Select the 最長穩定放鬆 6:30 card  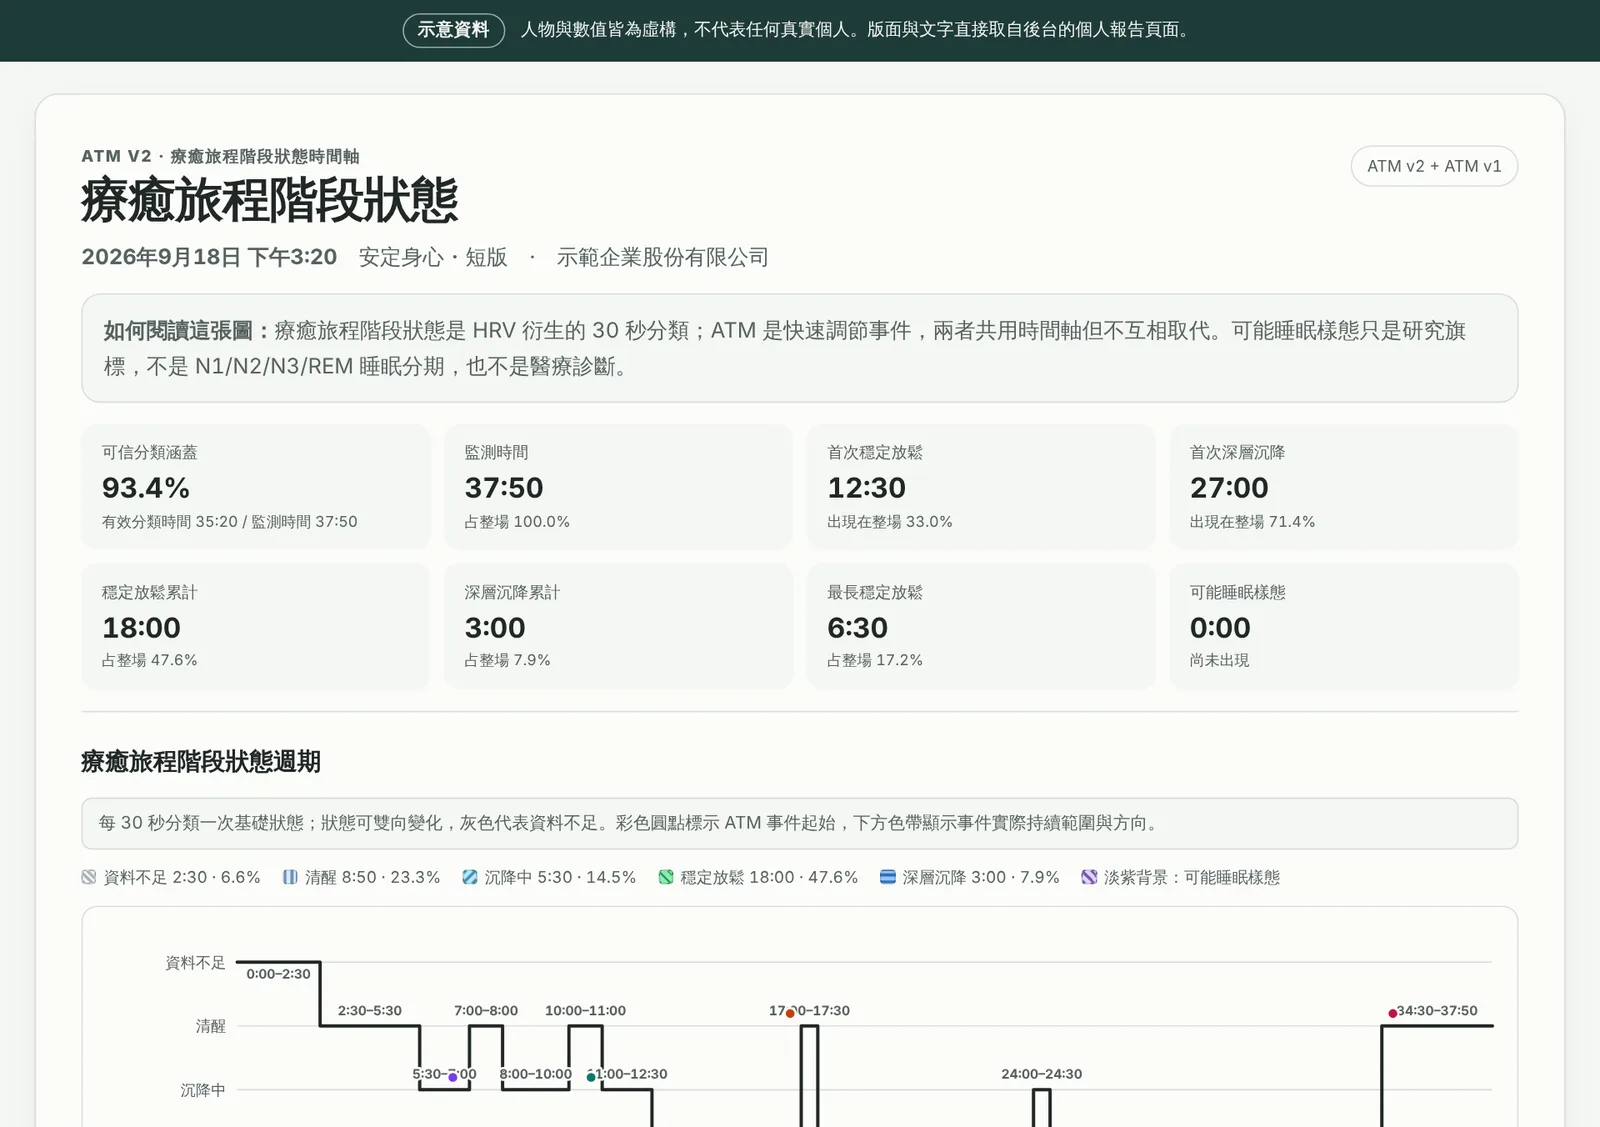[x=981, y=626]
